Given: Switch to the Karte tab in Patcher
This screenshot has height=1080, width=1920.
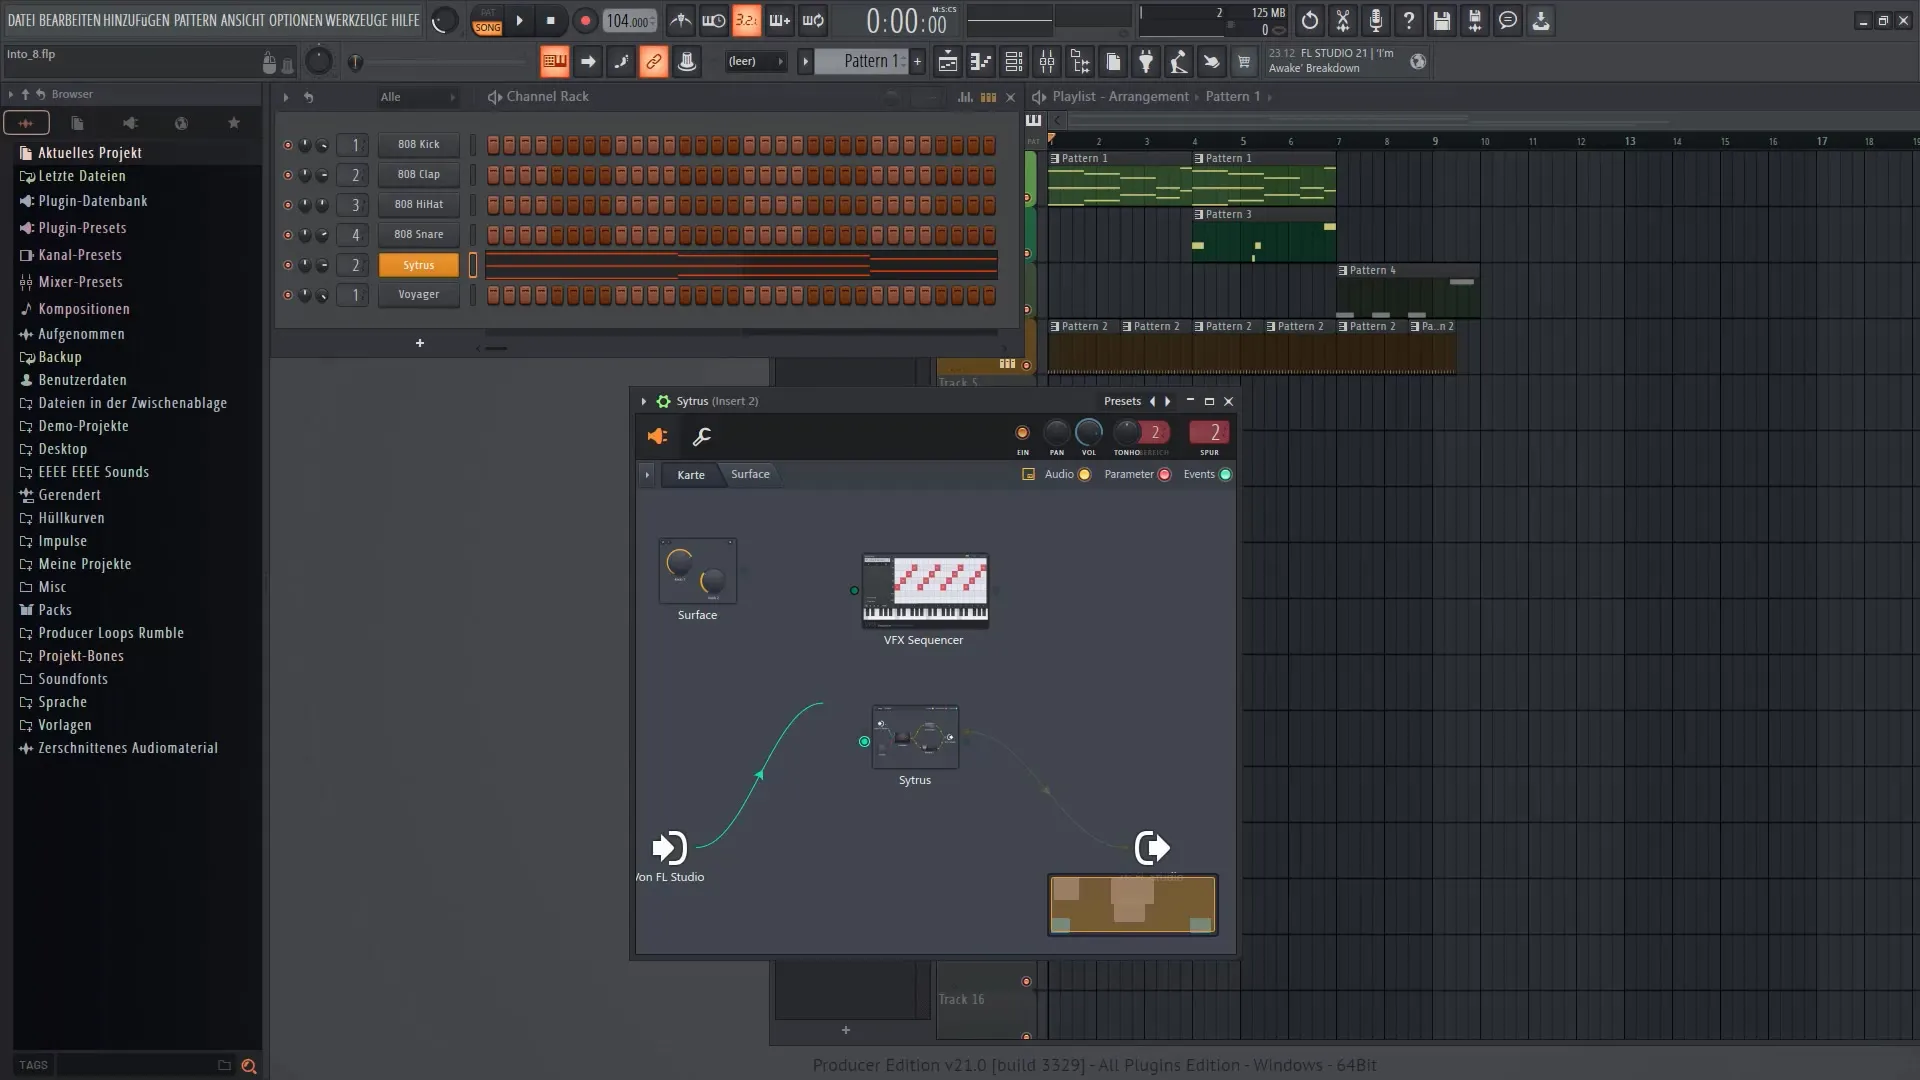Looking at the screenshot, I should (691, 475).
